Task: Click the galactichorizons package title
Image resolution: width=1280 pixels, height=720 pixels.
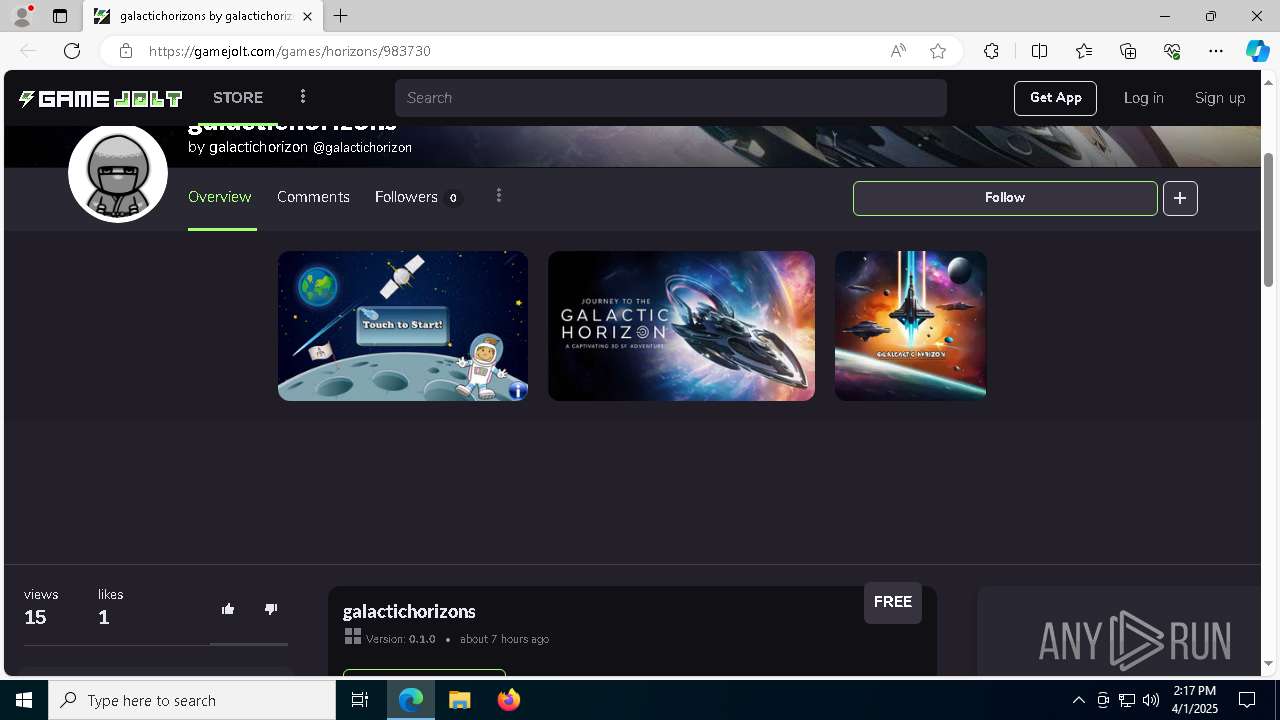Action: click(409, 611)
